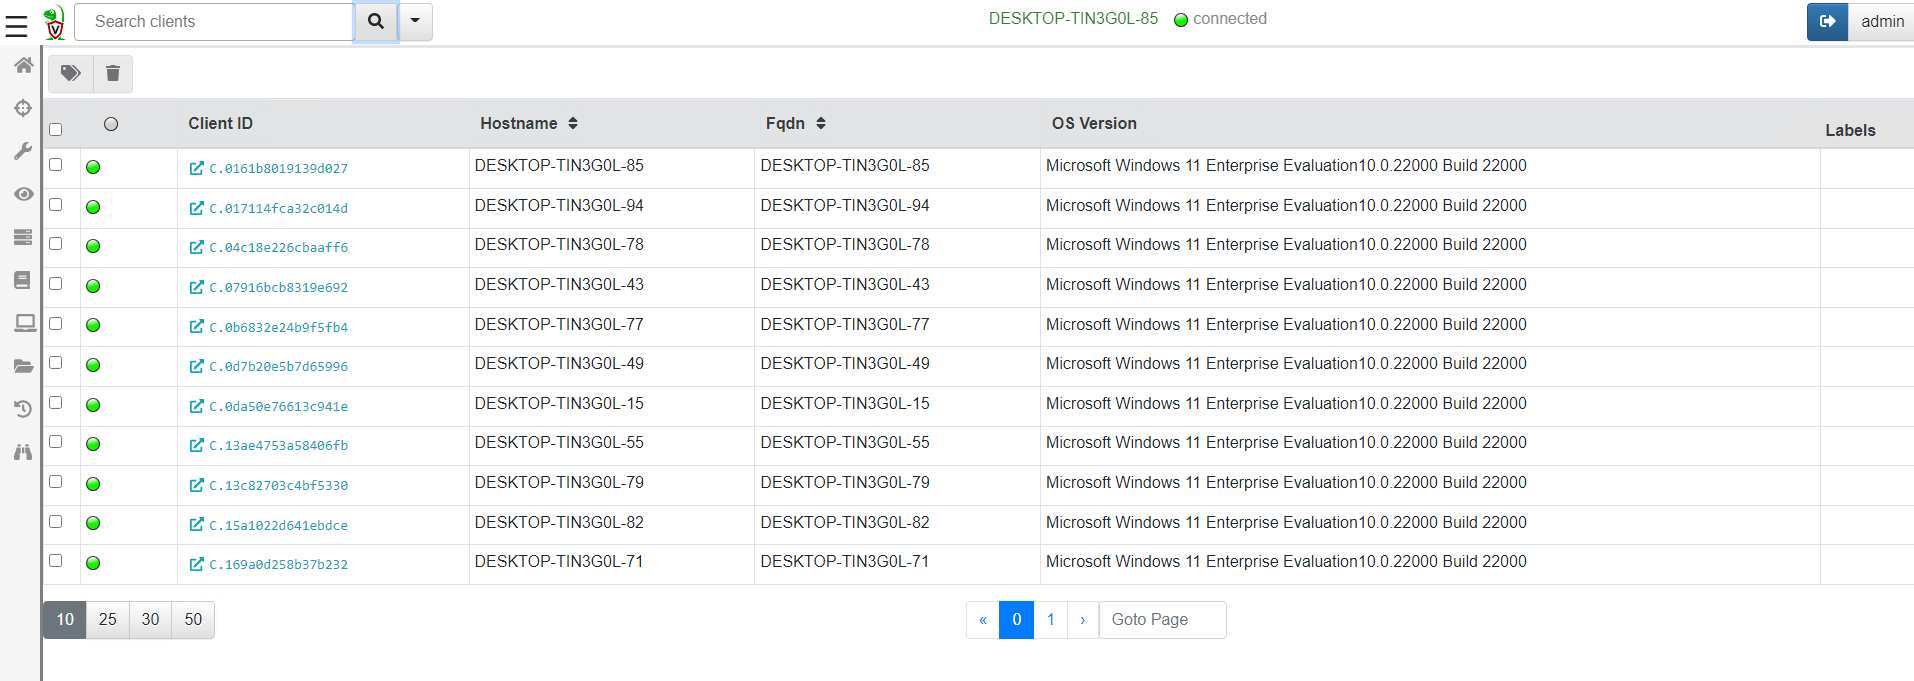Open the binoculars icon in sidebar
Image resolution: width=1914 pixels, height=681 pixels.
(23, 452)
